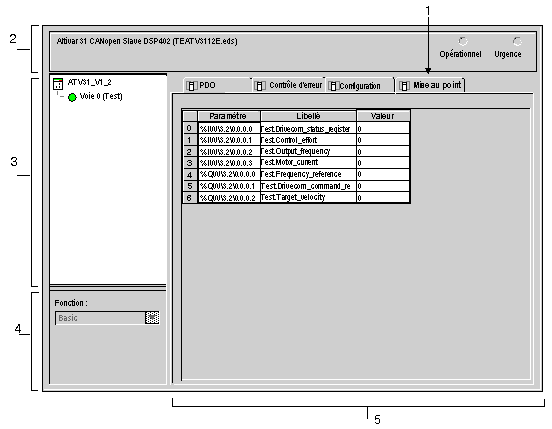The width and height of the screenshot is (552, 429).
Task: Select the Test.Target_velocity label cell
Action: click(308, 197)
